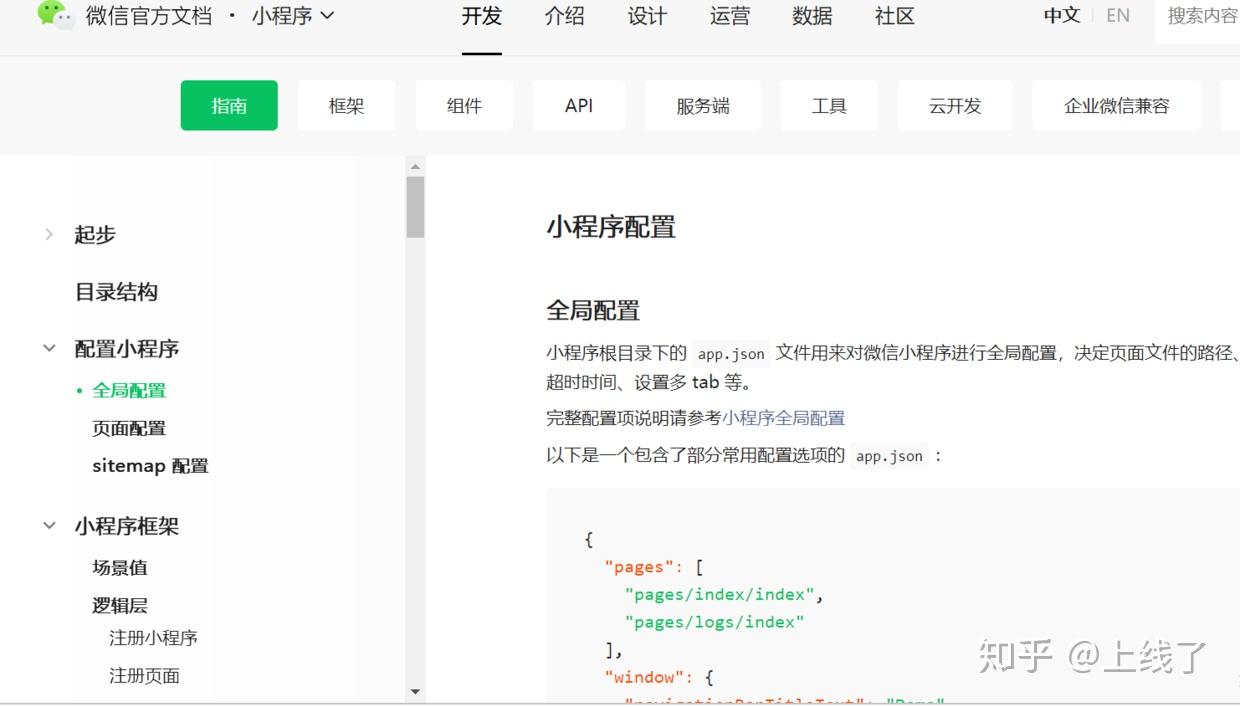Expand the 起步 sidebar section arrow
1240x707 pixels.
49,234
